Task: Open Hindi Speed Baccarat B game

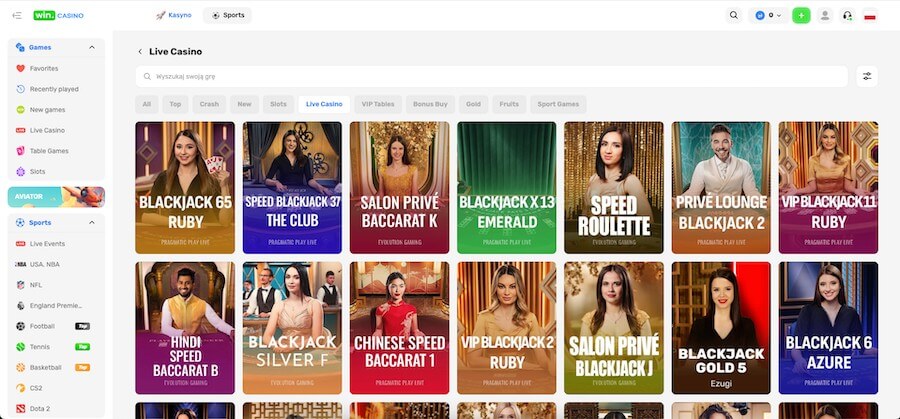Action: pyautogui.click(x=185, y=328)
